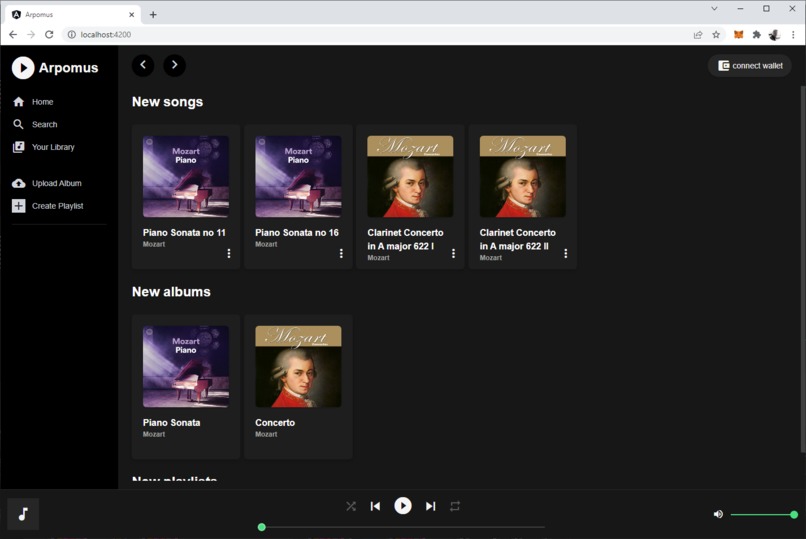Click the song progress bar
Viewport: 806px width, 539px height.
[x=403, y=527]
